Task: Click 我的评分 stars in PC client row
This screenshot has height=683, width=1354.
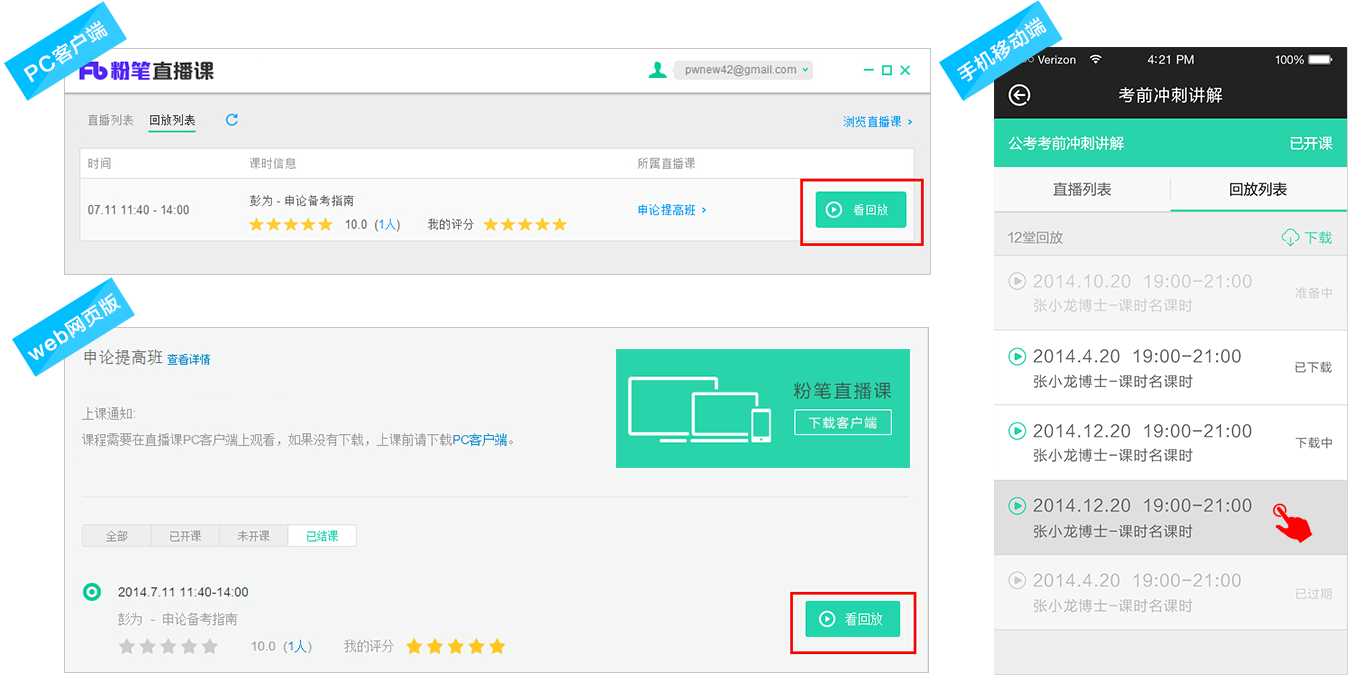Action: click(x=525, y=225)
